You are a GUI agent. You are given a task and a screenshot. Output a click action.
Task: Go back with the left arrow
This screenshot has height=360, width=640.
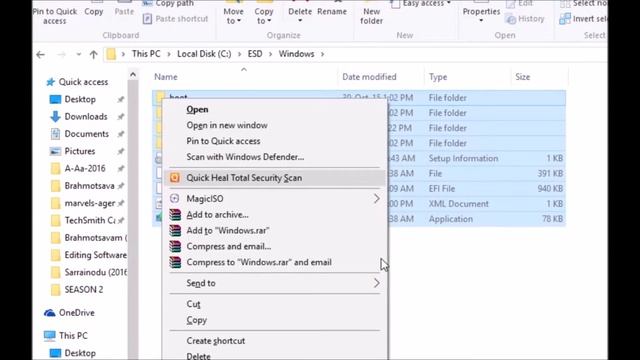pyautogui.click(x=40, y=54)
